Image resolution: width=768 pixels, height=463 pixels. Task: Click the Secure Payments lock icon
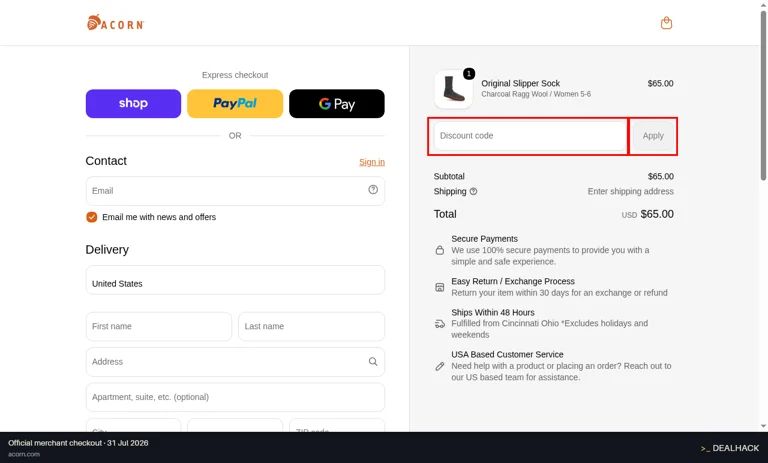[x=440, y=250]
